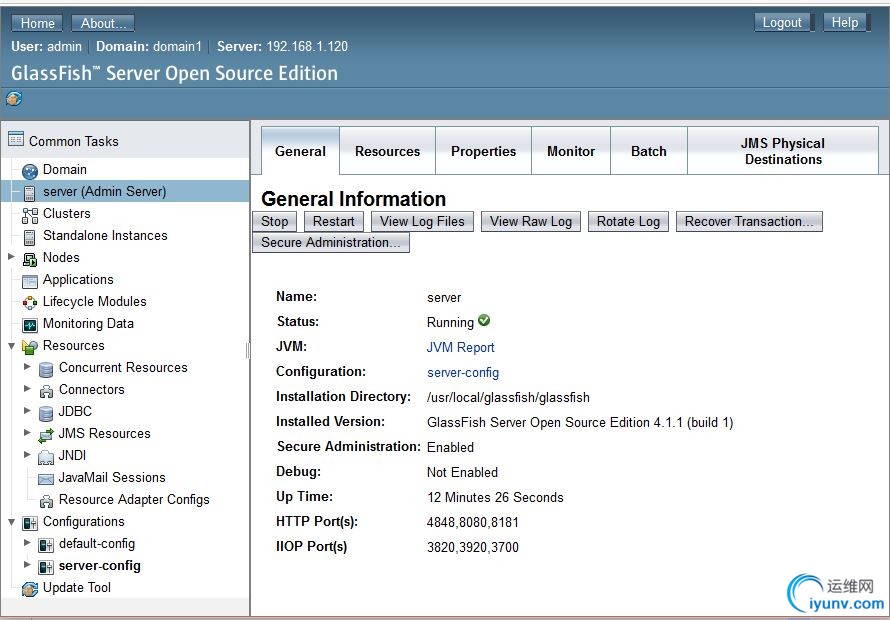Image resolution: width=890 pixels, height=620 pixels.
Task: Expand the JNDI arrow
Action: (x=27, y=454)
